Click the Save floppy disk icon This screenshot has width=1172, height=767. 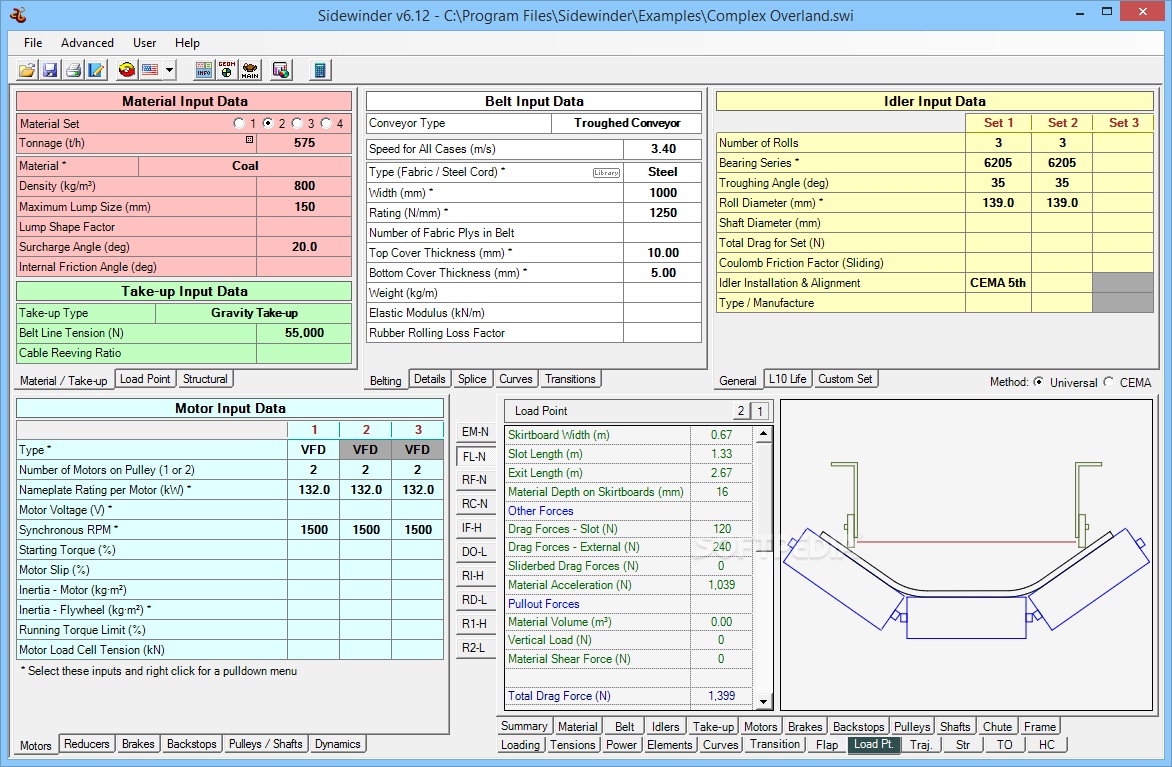click(50, 70)
